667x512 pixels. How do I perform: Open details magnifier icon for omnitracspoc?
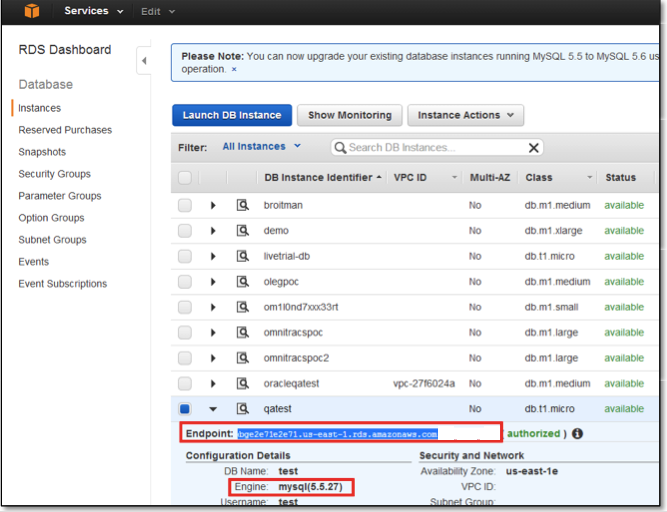tap(242, 332)
